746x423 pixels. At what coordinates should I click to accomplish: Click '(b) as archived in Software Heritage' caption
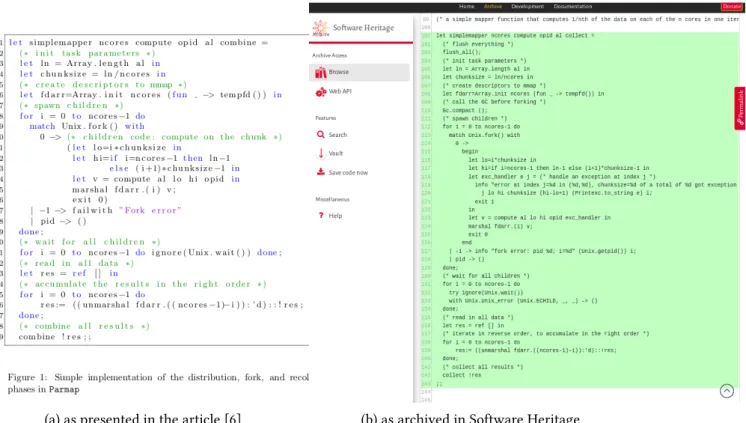coord(470,419)
